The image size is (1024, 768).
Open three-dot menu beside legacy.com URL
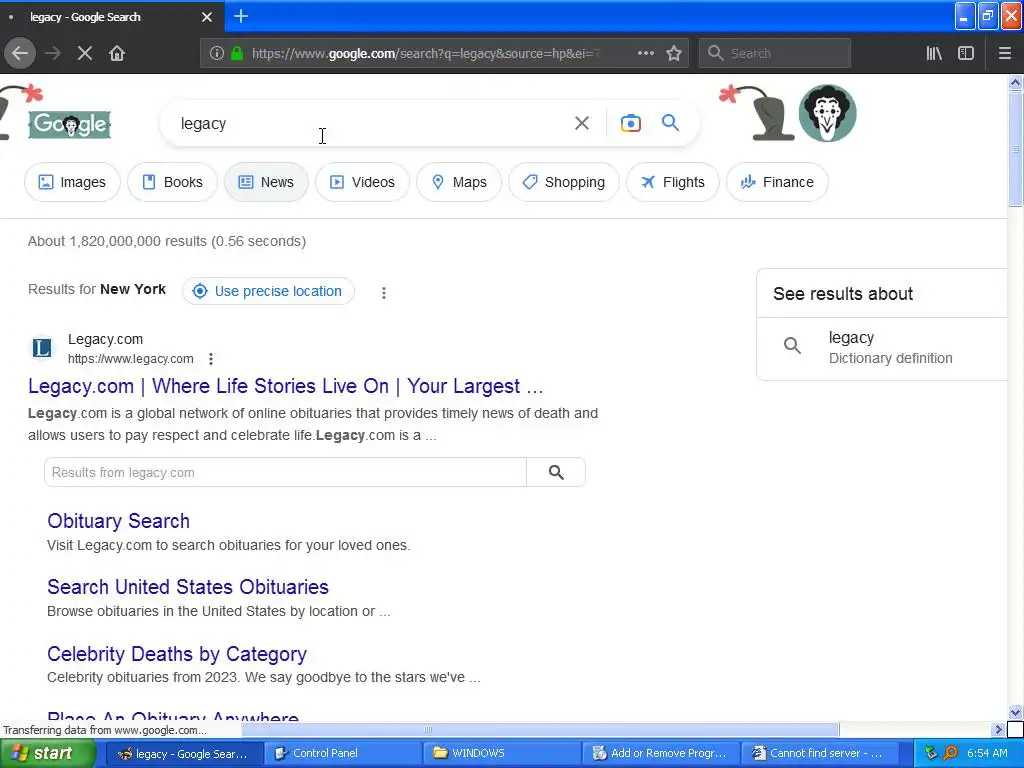click(210, 359)
